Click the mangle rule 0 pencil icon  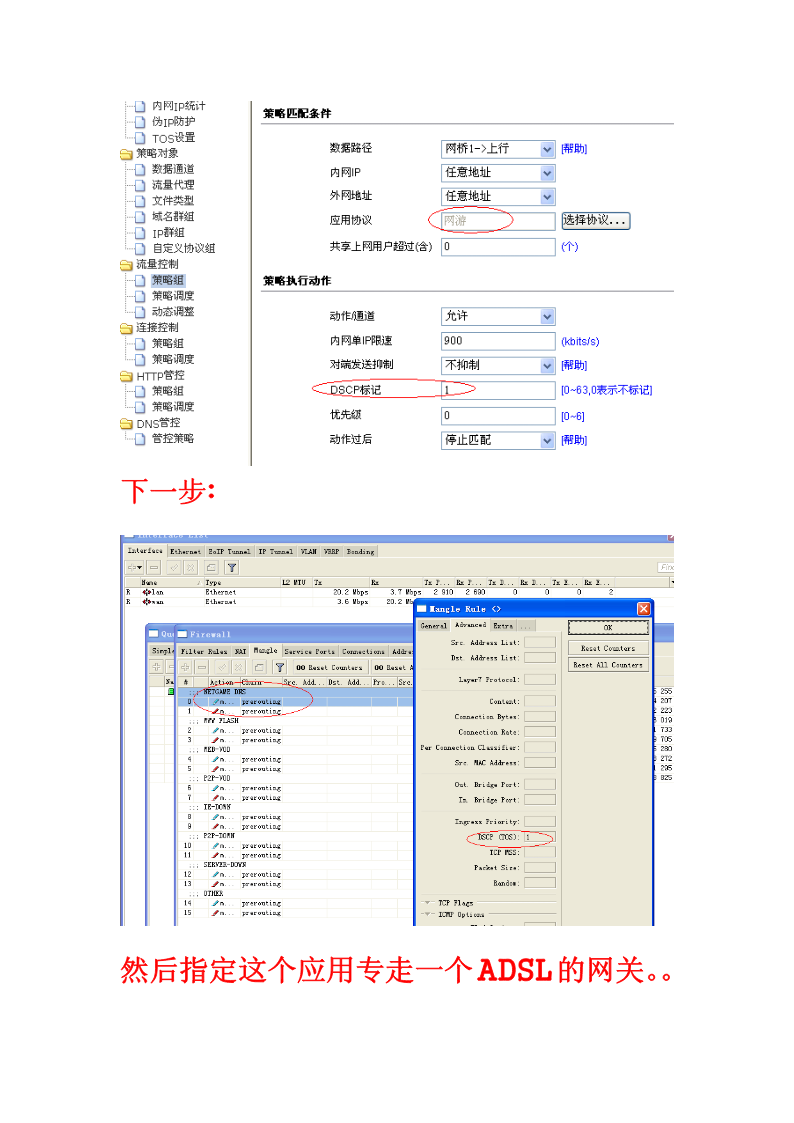tap(217, 702)
